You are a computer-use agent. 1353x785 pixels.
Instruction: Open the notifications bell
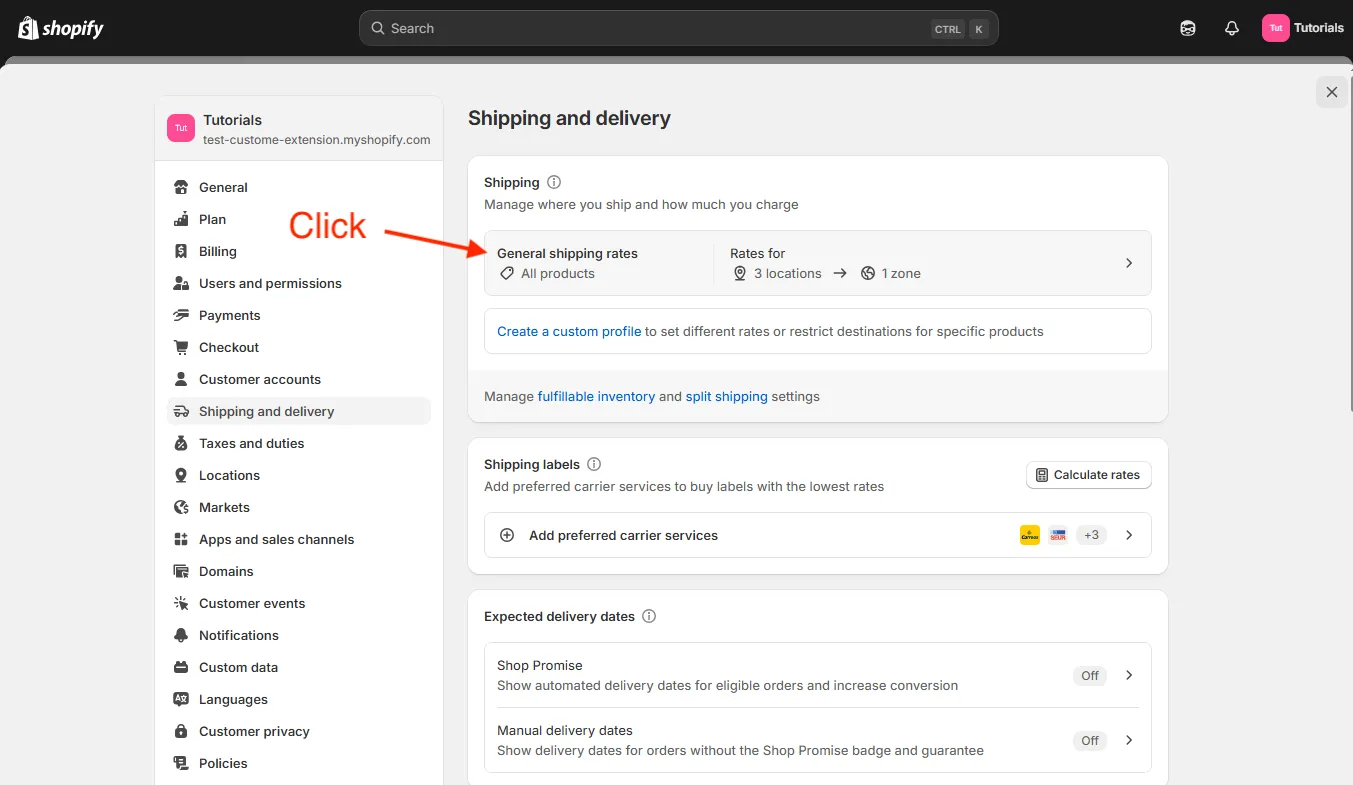pos(1231,27)
